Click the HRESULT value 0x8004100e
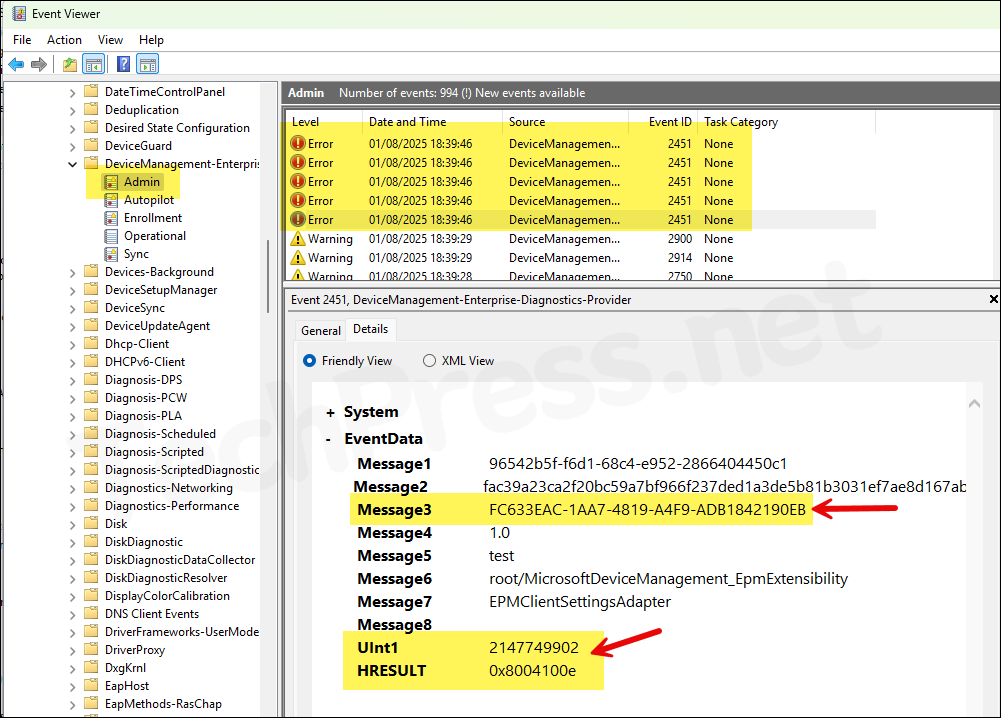Image resolution: width=1001 pixels, height=718 pixels. 532,671
